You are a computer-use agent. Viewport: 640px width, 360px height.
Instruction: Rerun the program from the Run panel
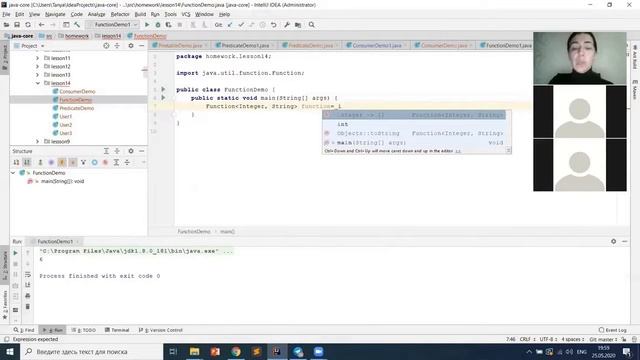(x=16, y=253)
